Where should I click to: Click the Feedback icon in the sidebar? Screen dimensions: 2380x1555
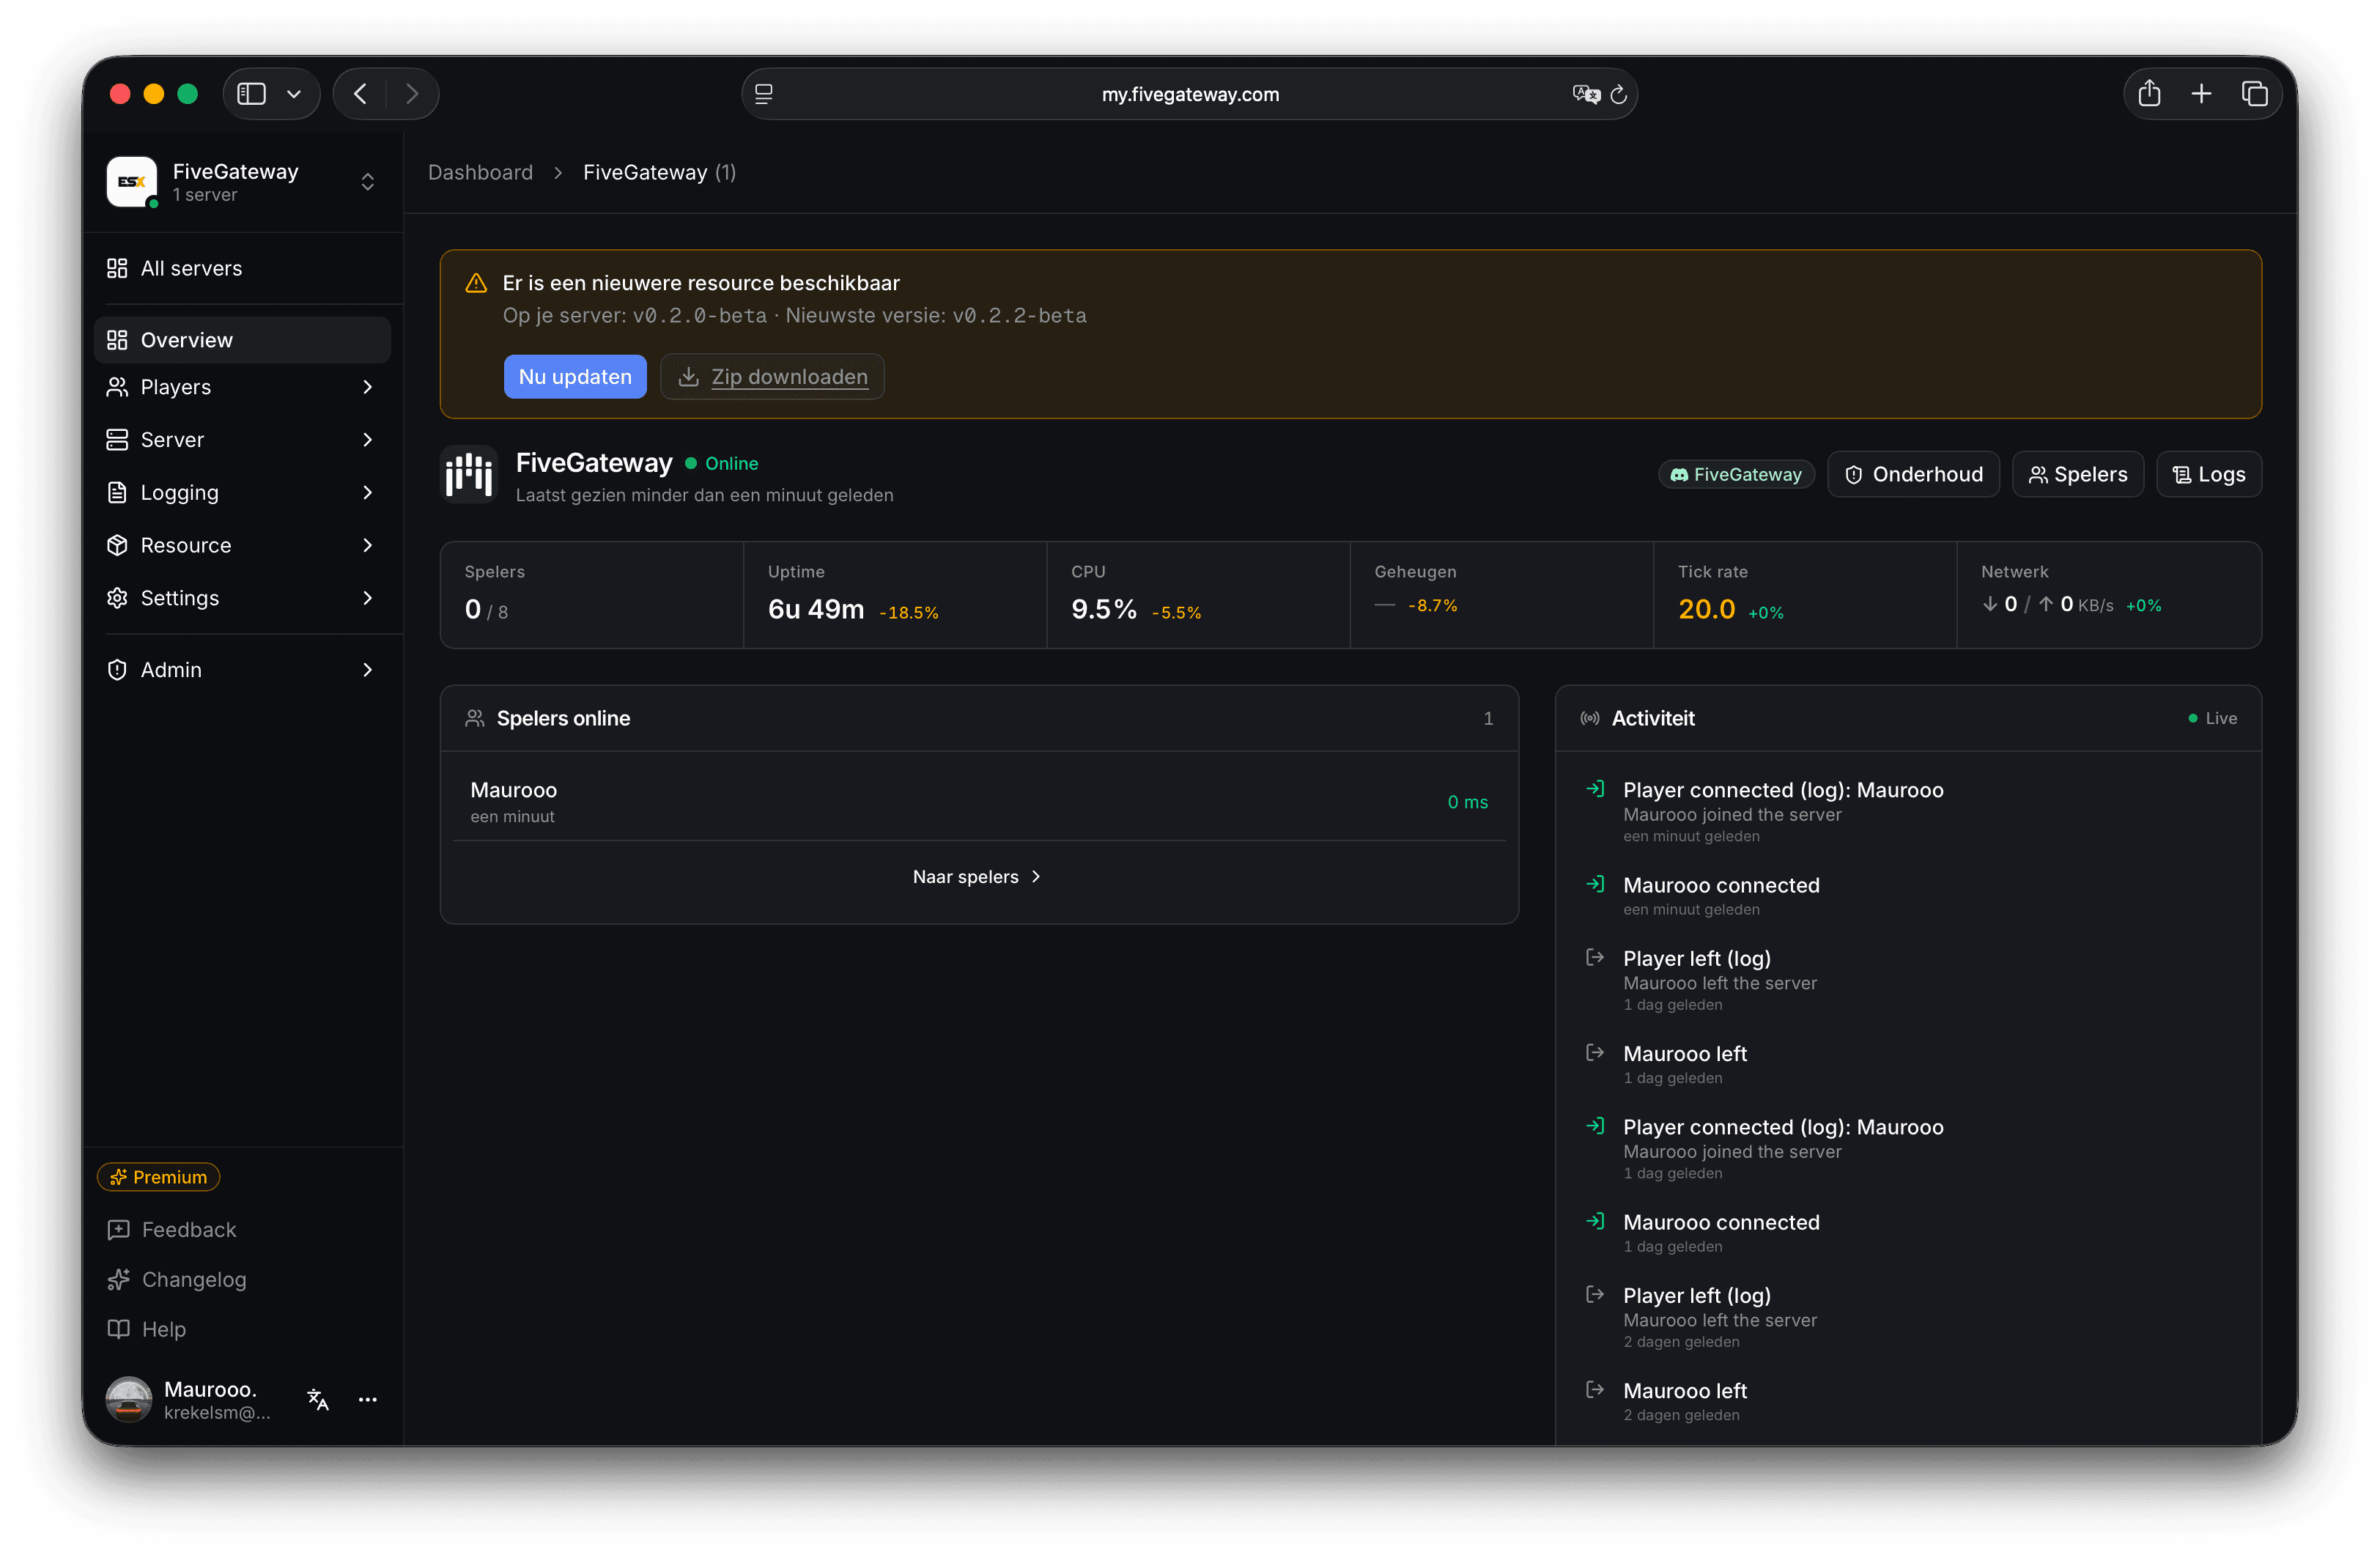point(118,1229)
